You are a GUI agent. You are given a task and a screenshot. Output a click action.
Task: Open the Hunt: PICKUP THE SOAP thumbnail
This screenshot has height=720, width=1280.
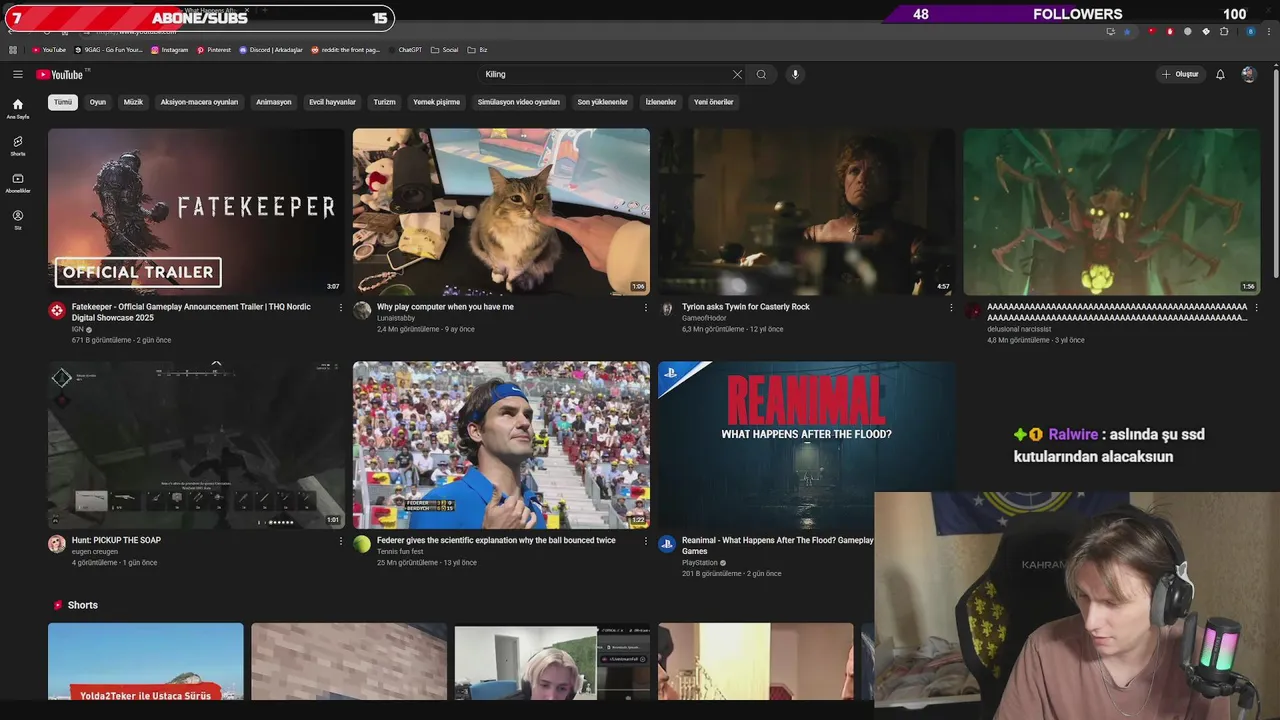[196, 445]
